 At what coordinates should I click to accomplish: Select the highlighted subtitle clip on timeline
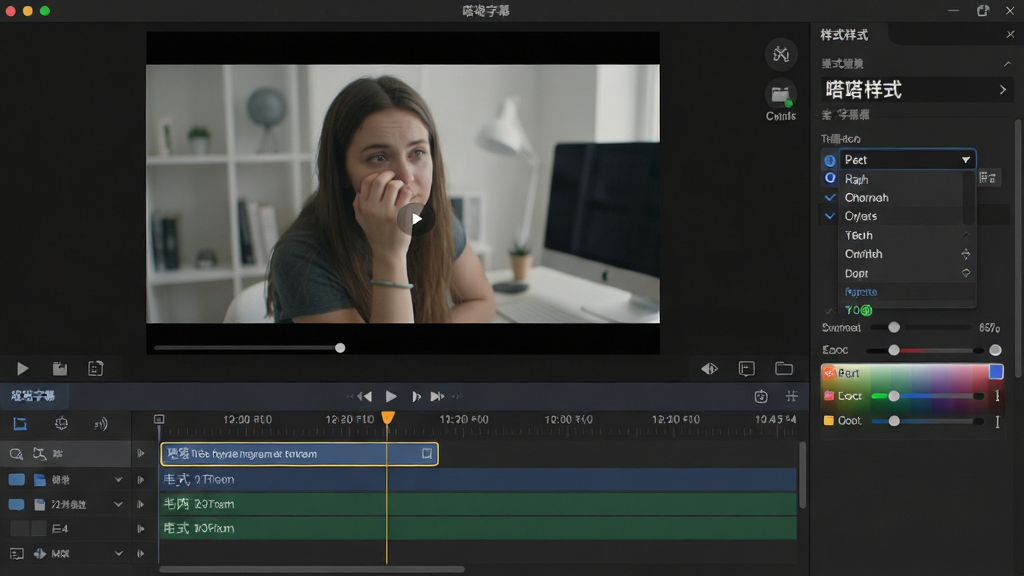click(299, 453)
